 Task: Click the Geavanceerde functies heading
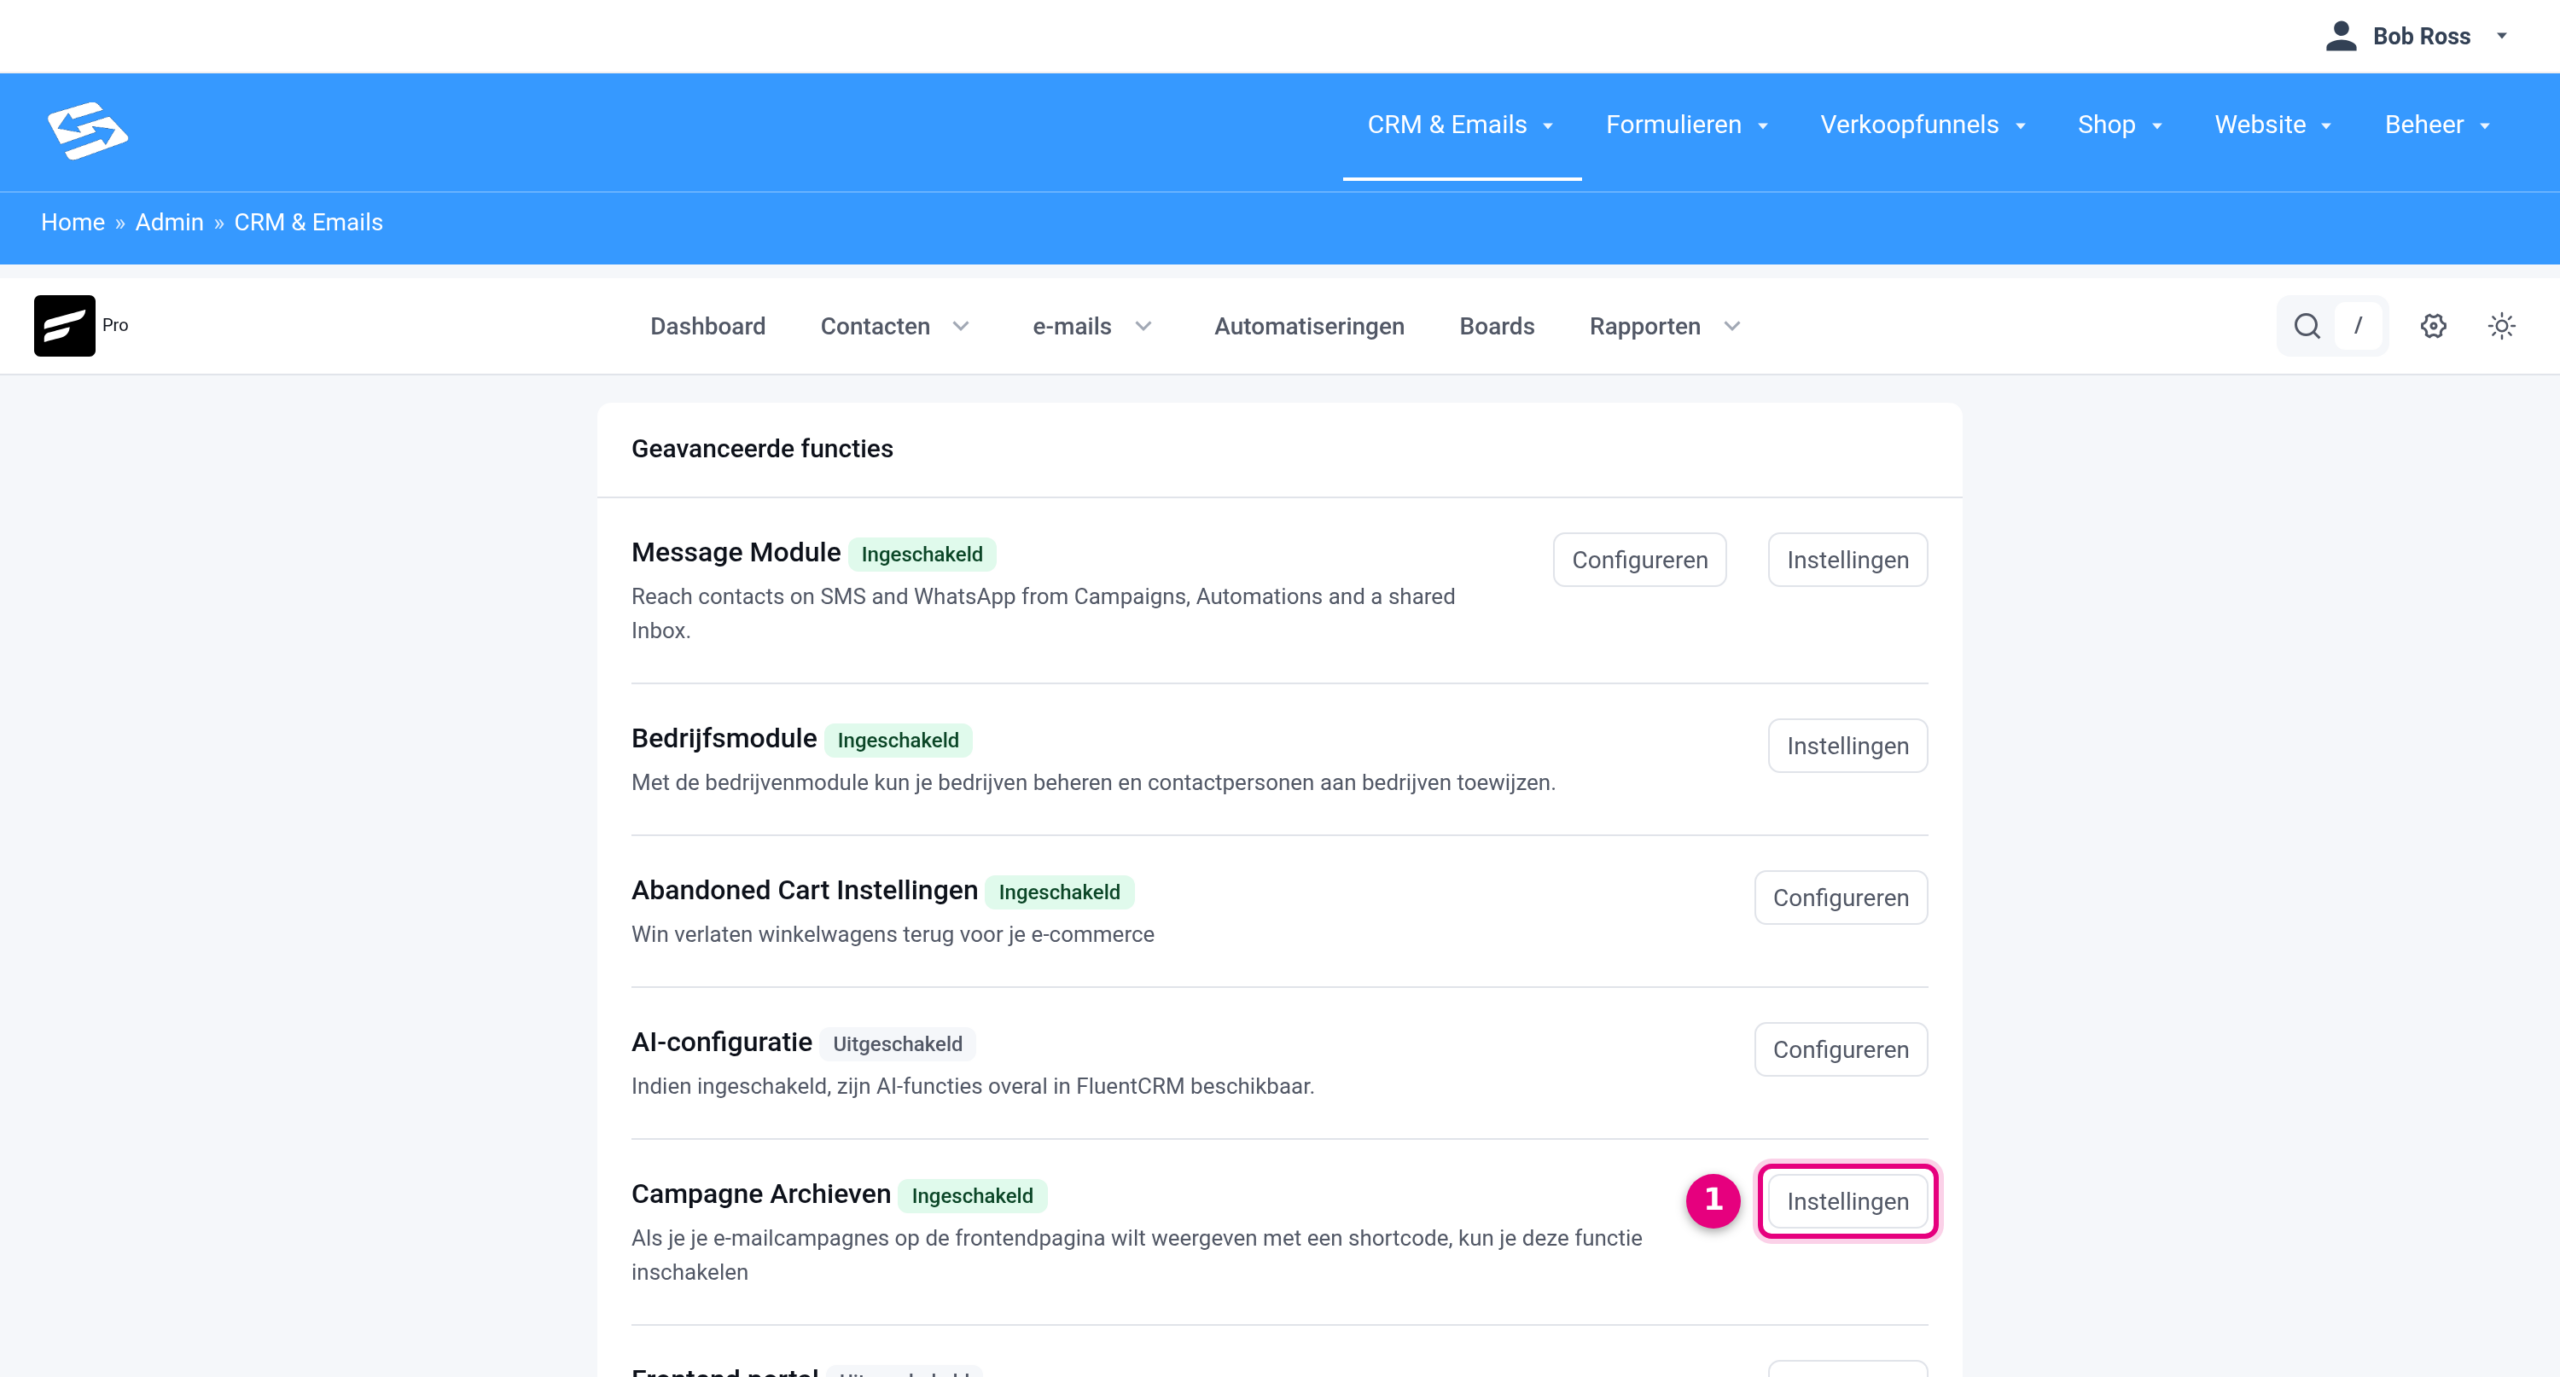[762, 449]
